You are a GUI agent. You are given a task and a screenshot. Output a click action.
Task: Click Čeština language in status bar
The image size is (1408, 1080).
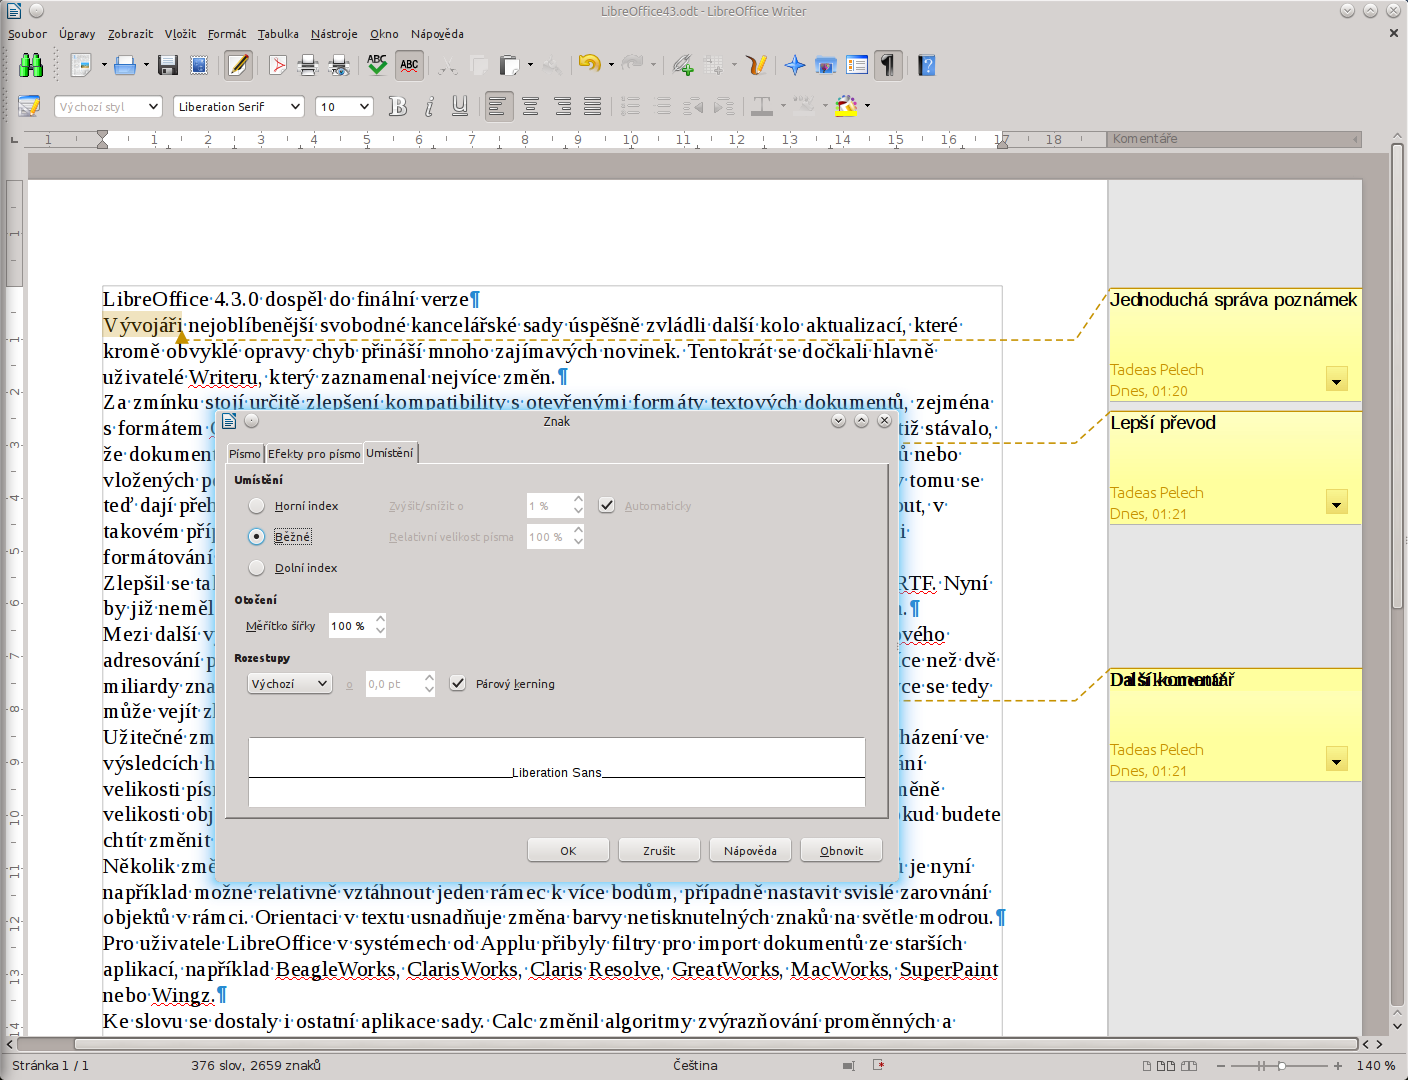[x=695, y=1066]
